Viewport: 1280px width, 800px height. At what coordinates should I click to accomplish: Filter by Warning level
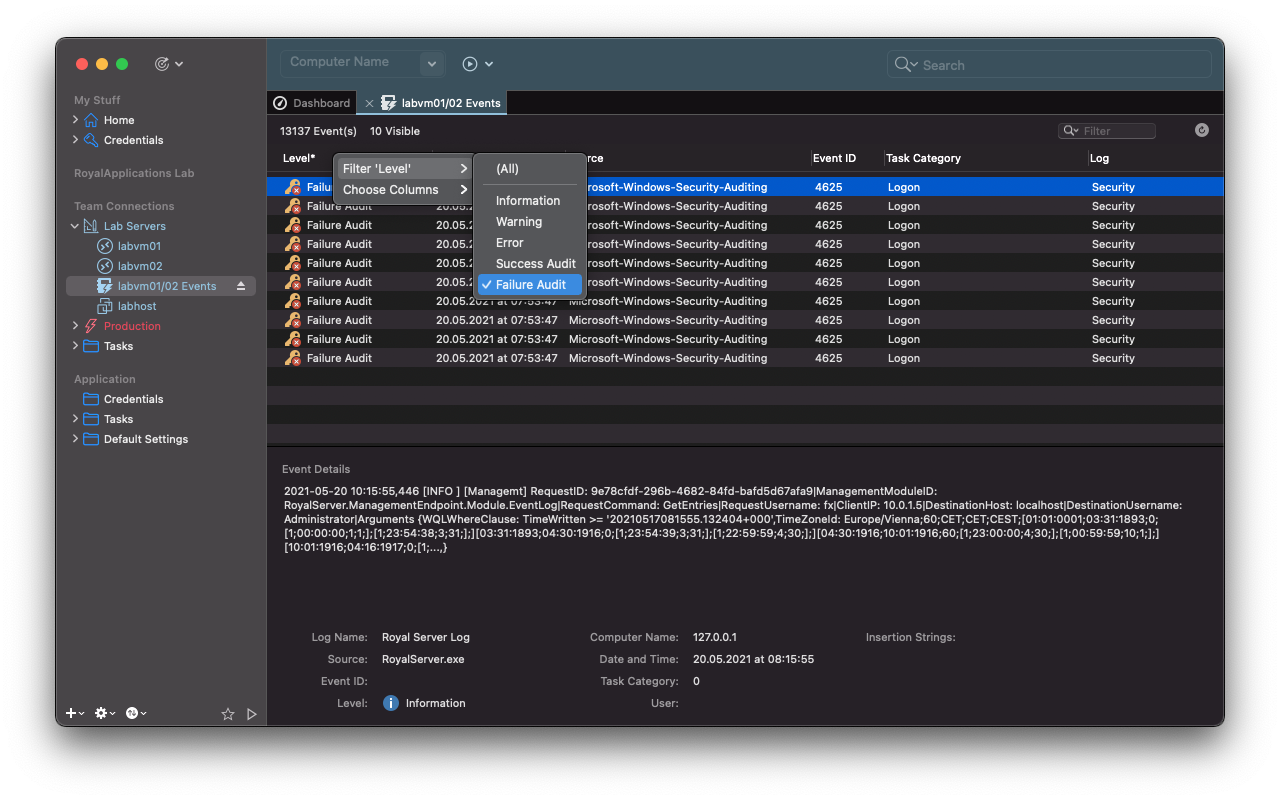[x=530, y=222]
